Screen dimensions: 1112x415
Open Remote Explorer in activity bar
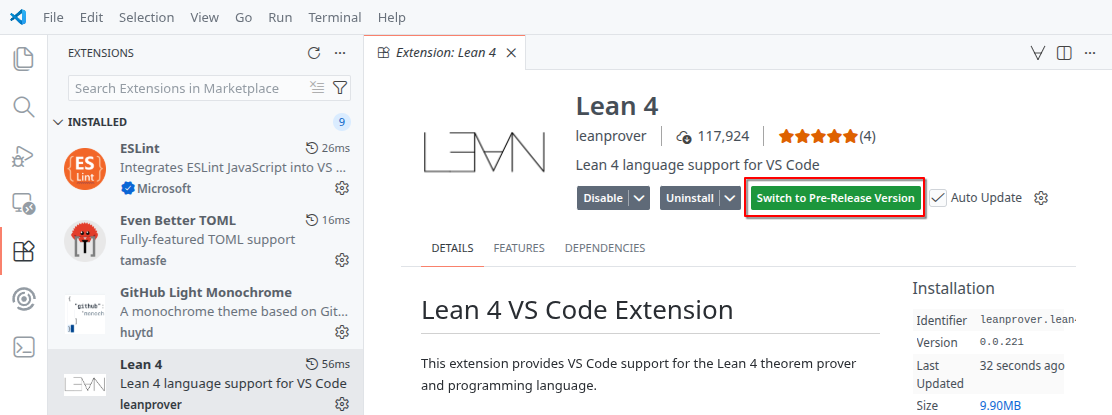(x=23, y=204)
